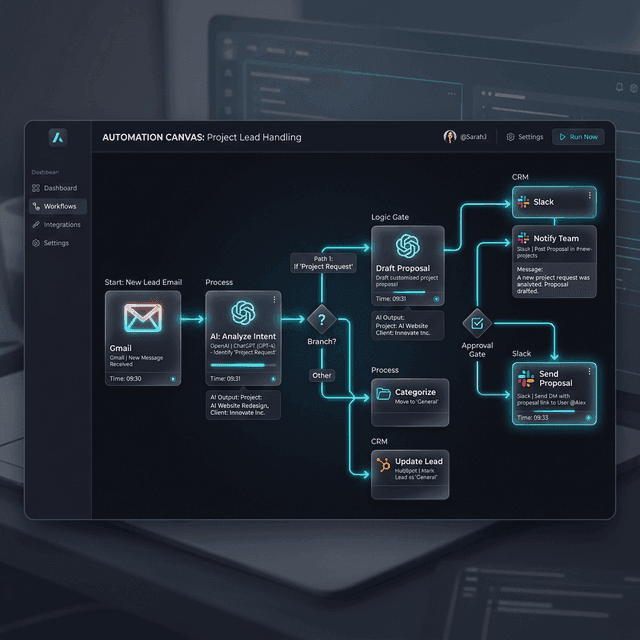Image resolution: width=640 pixels, height=640 pixels.
Task: Click the 'Logic Gate' section label
Action: (390, 217)
